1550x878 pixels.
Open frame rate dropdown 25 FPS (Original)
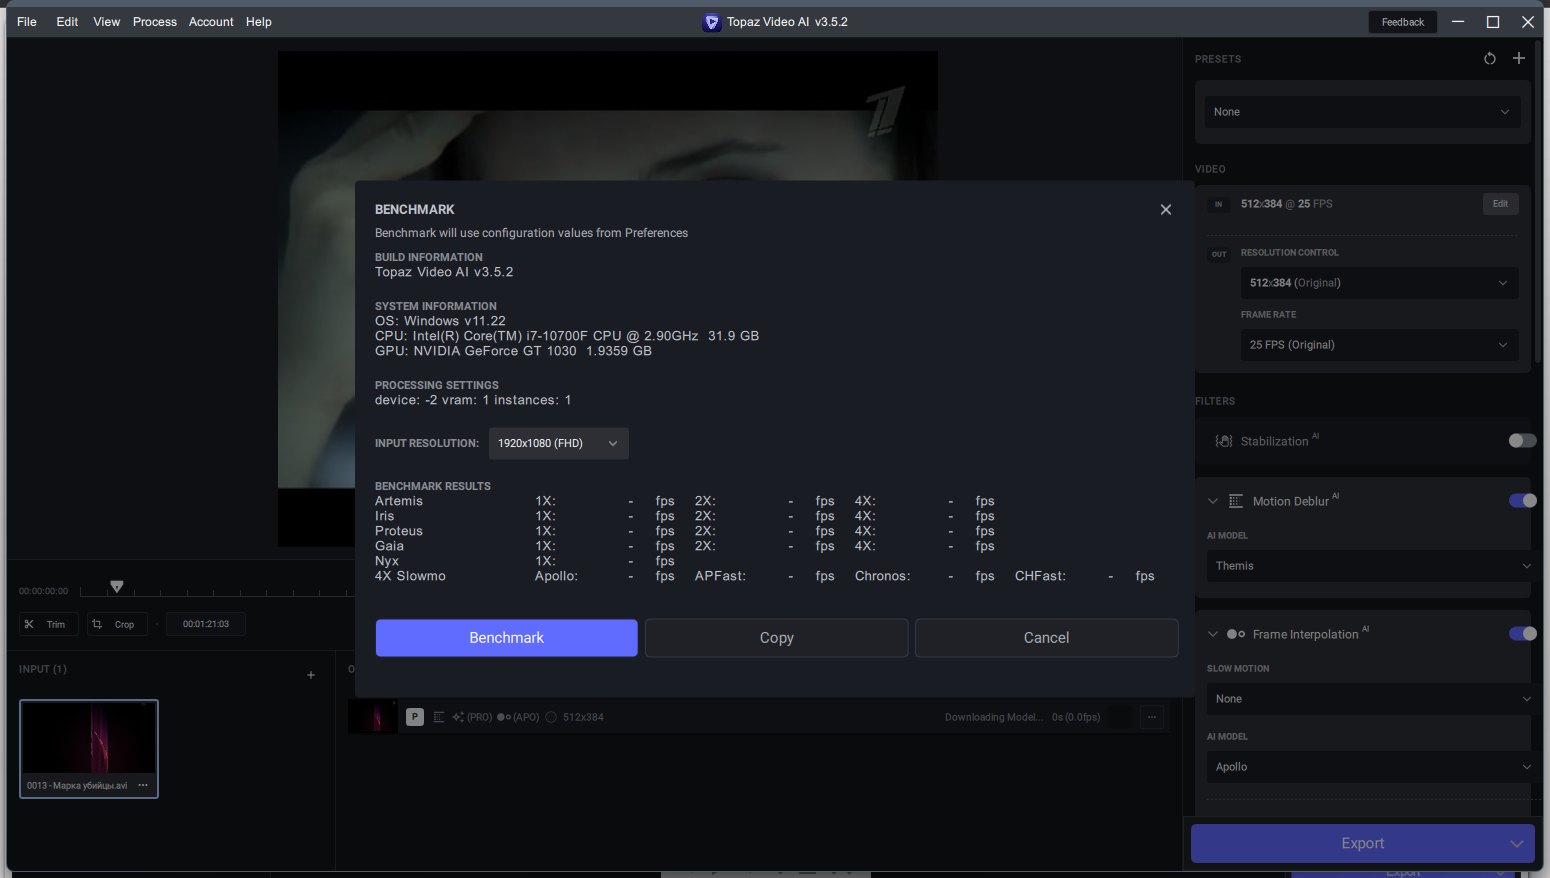coord(1379,345)
